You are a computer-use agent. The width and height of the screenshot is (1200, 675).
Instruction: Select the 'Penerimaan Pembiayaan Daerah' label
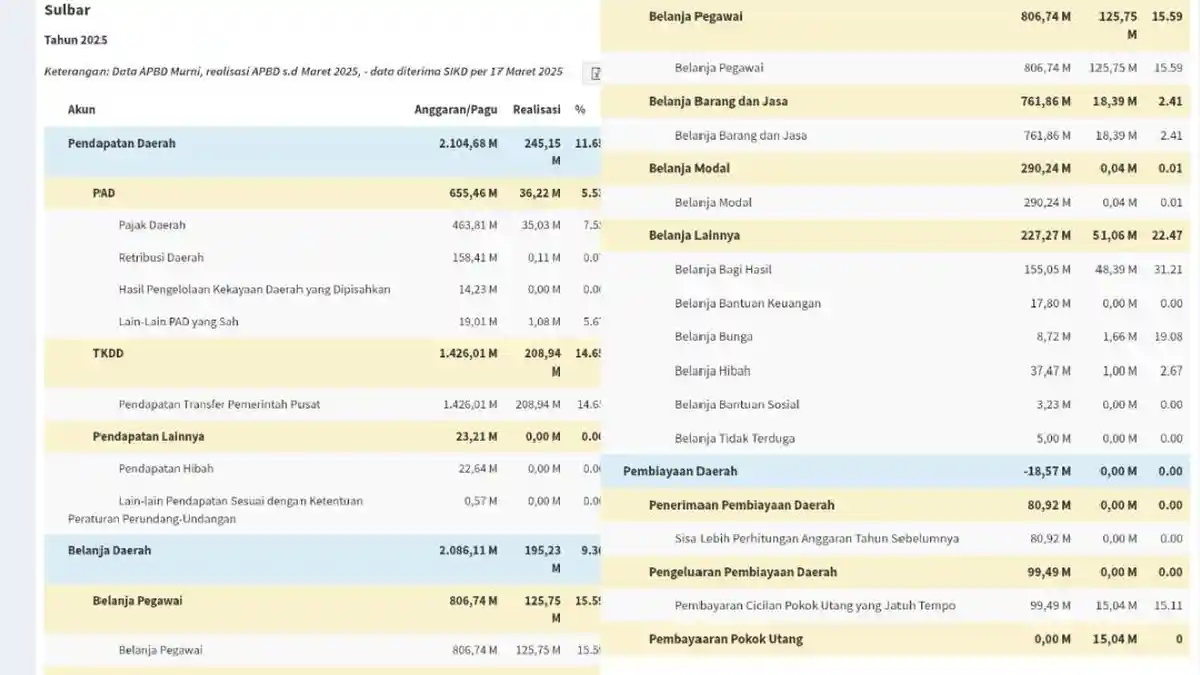[x=742, y=506]
